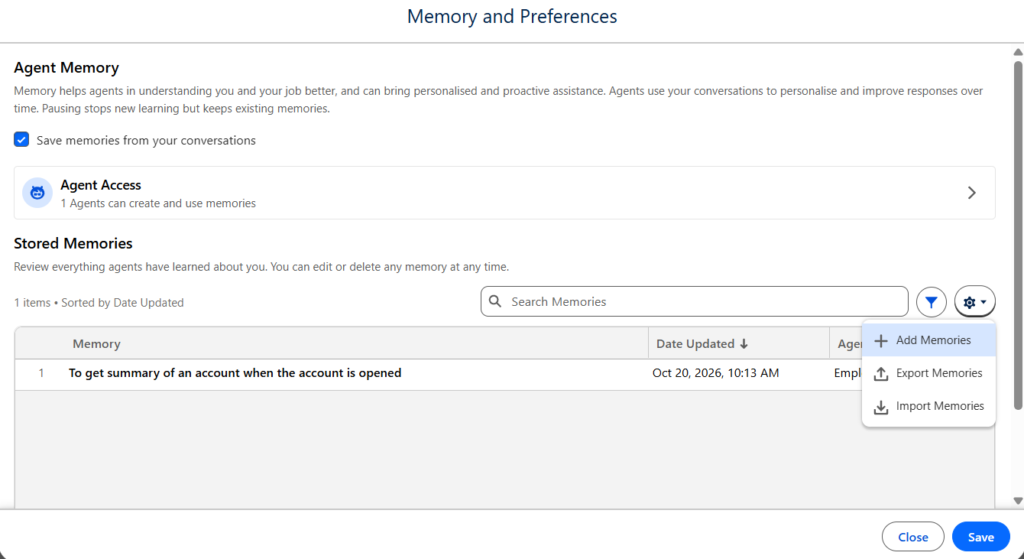Click the Close button

tap(913, 537)
